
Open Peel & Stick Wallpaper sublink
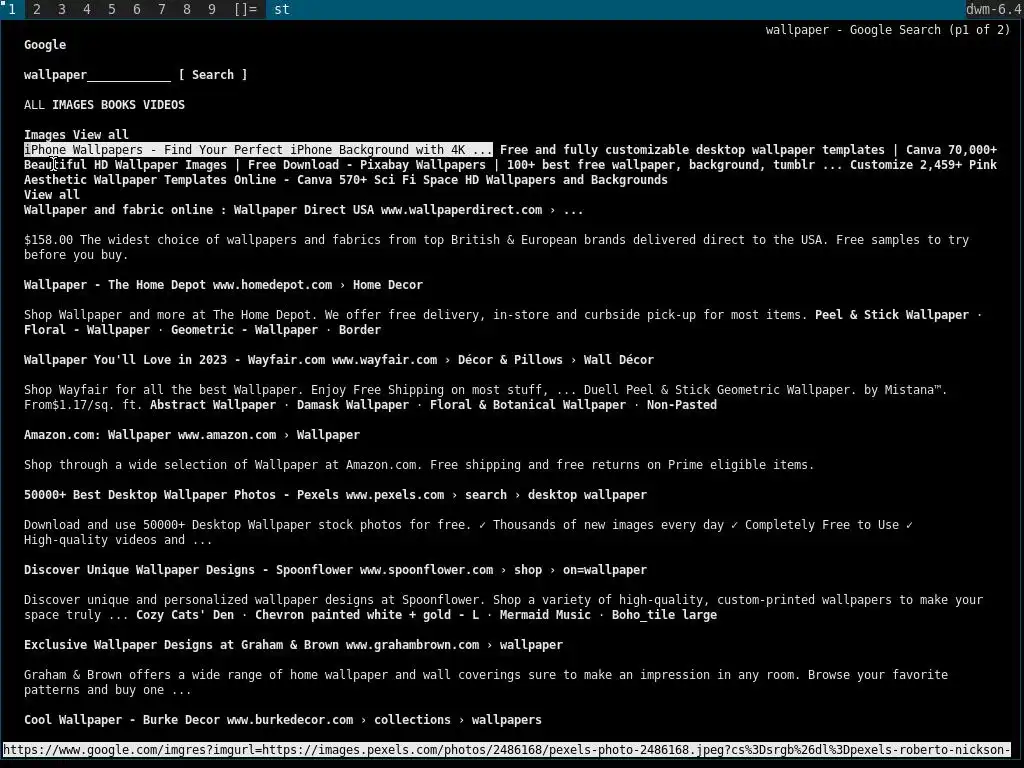(x=892, y=315)
